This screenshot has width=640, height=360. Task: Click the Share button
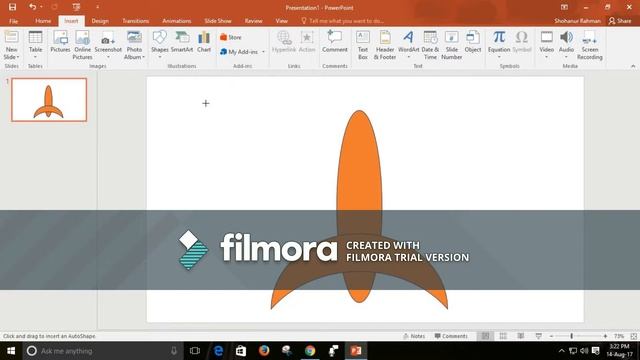(x=620, y=21)
